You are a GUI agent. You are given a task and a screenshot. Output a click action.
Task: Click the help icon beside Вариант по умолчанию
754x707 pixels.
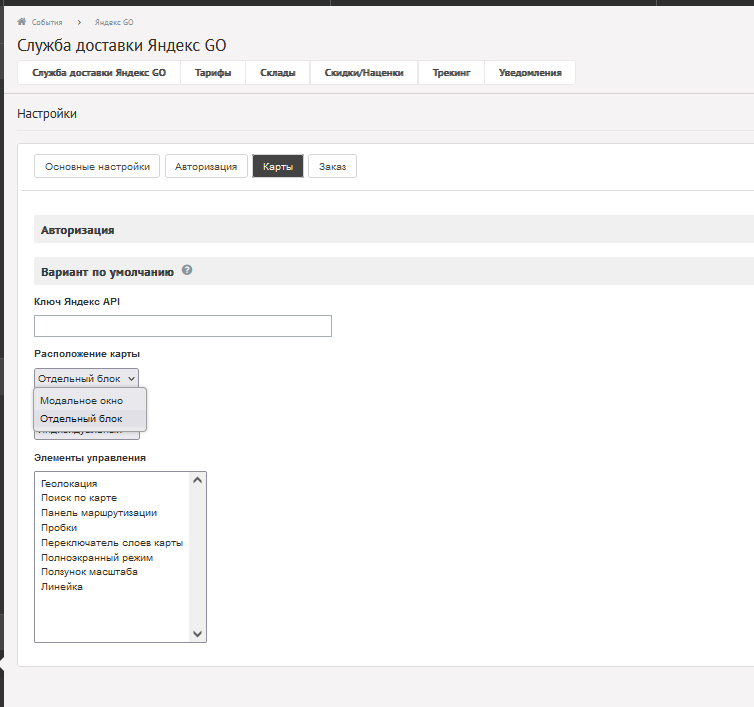187,270
